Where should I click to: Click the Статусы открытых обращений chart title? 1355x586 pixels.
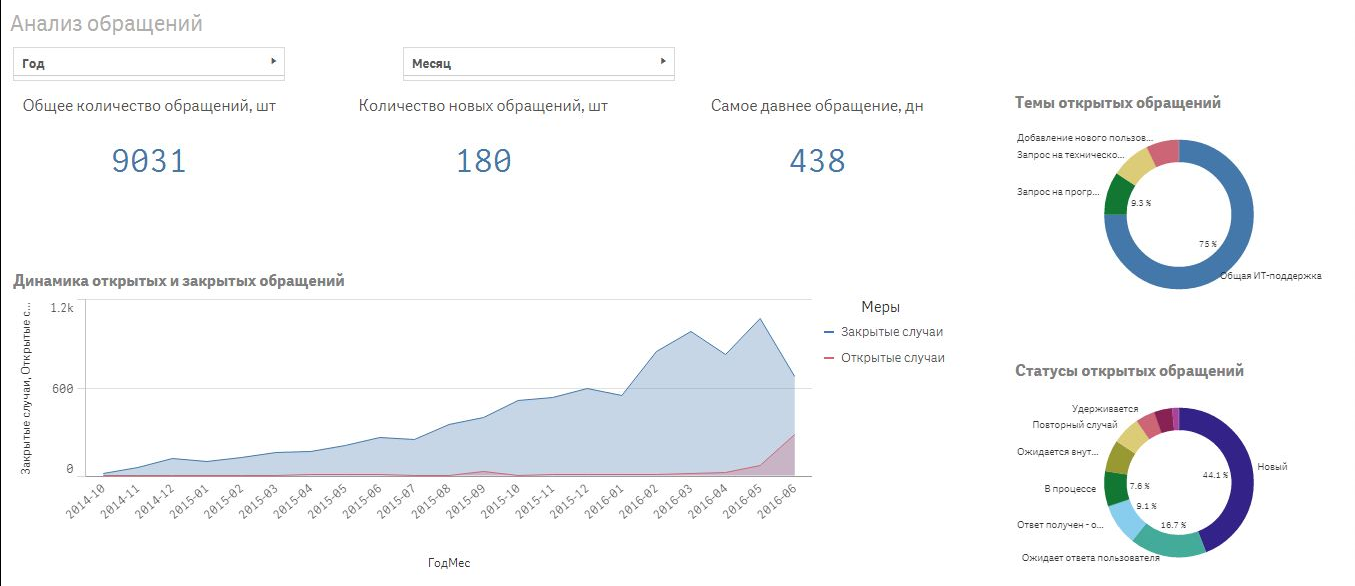pos(1129,371)
